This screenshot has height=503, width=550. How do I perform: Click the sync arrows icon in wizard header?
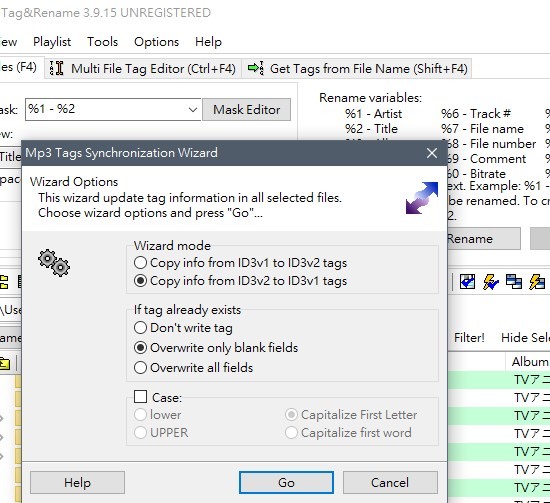click(x=422, y=198)
